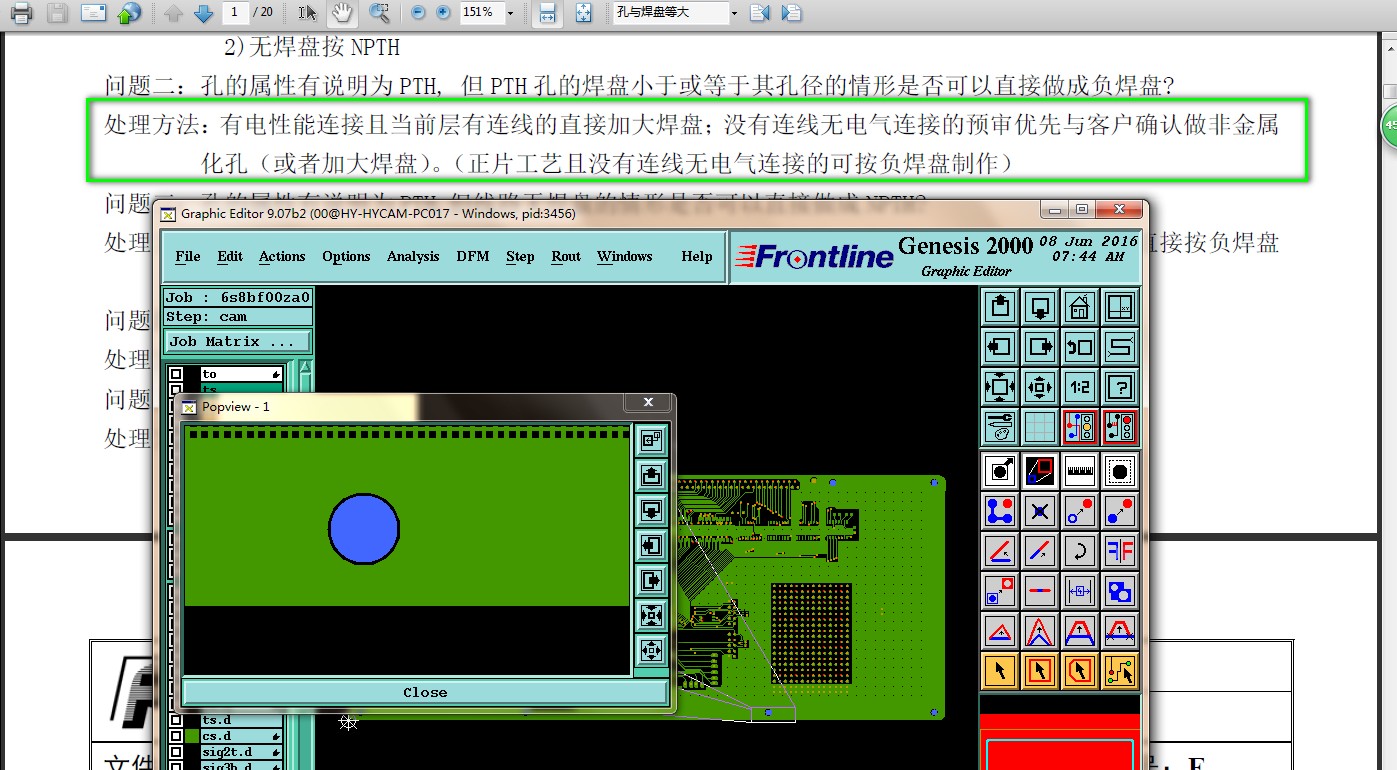The width and height of the screenshot is (1397, 770).
Task: Click the email envelope icon in PDF toolbar
Action: coord(93,13)
